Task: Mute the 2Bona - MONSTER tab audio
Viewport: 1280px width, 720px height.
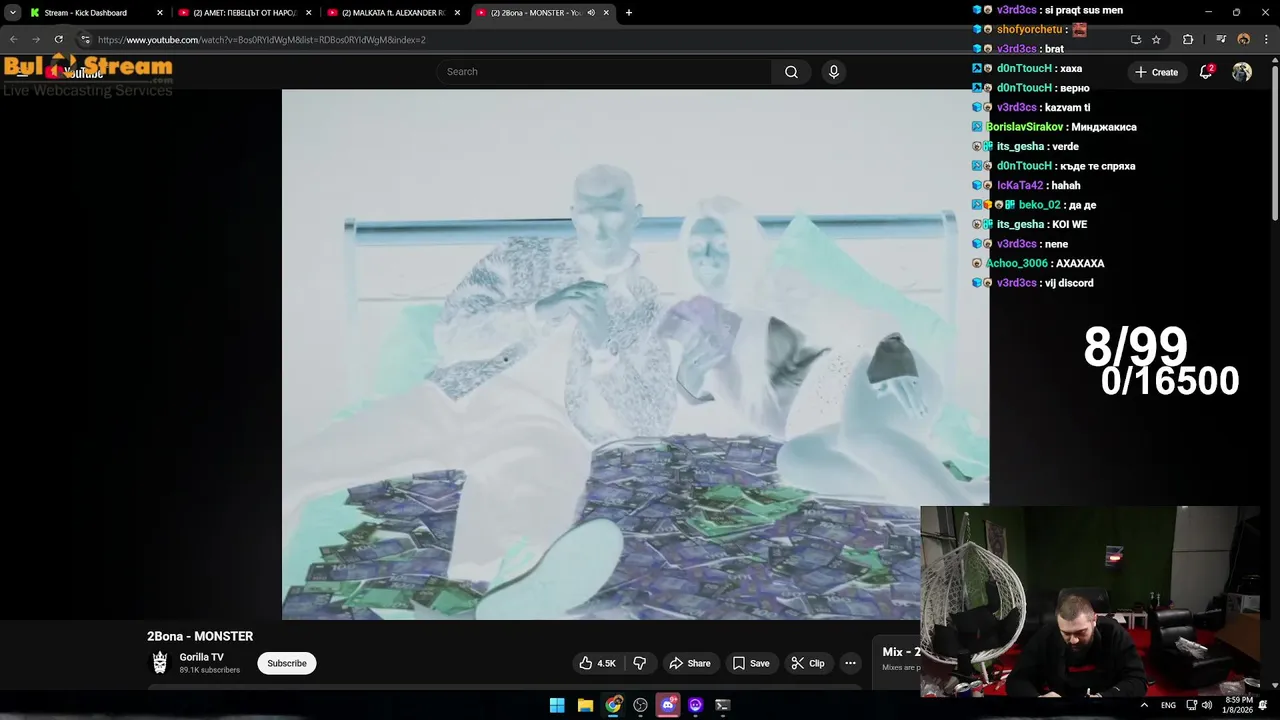Action: point(591,13)
